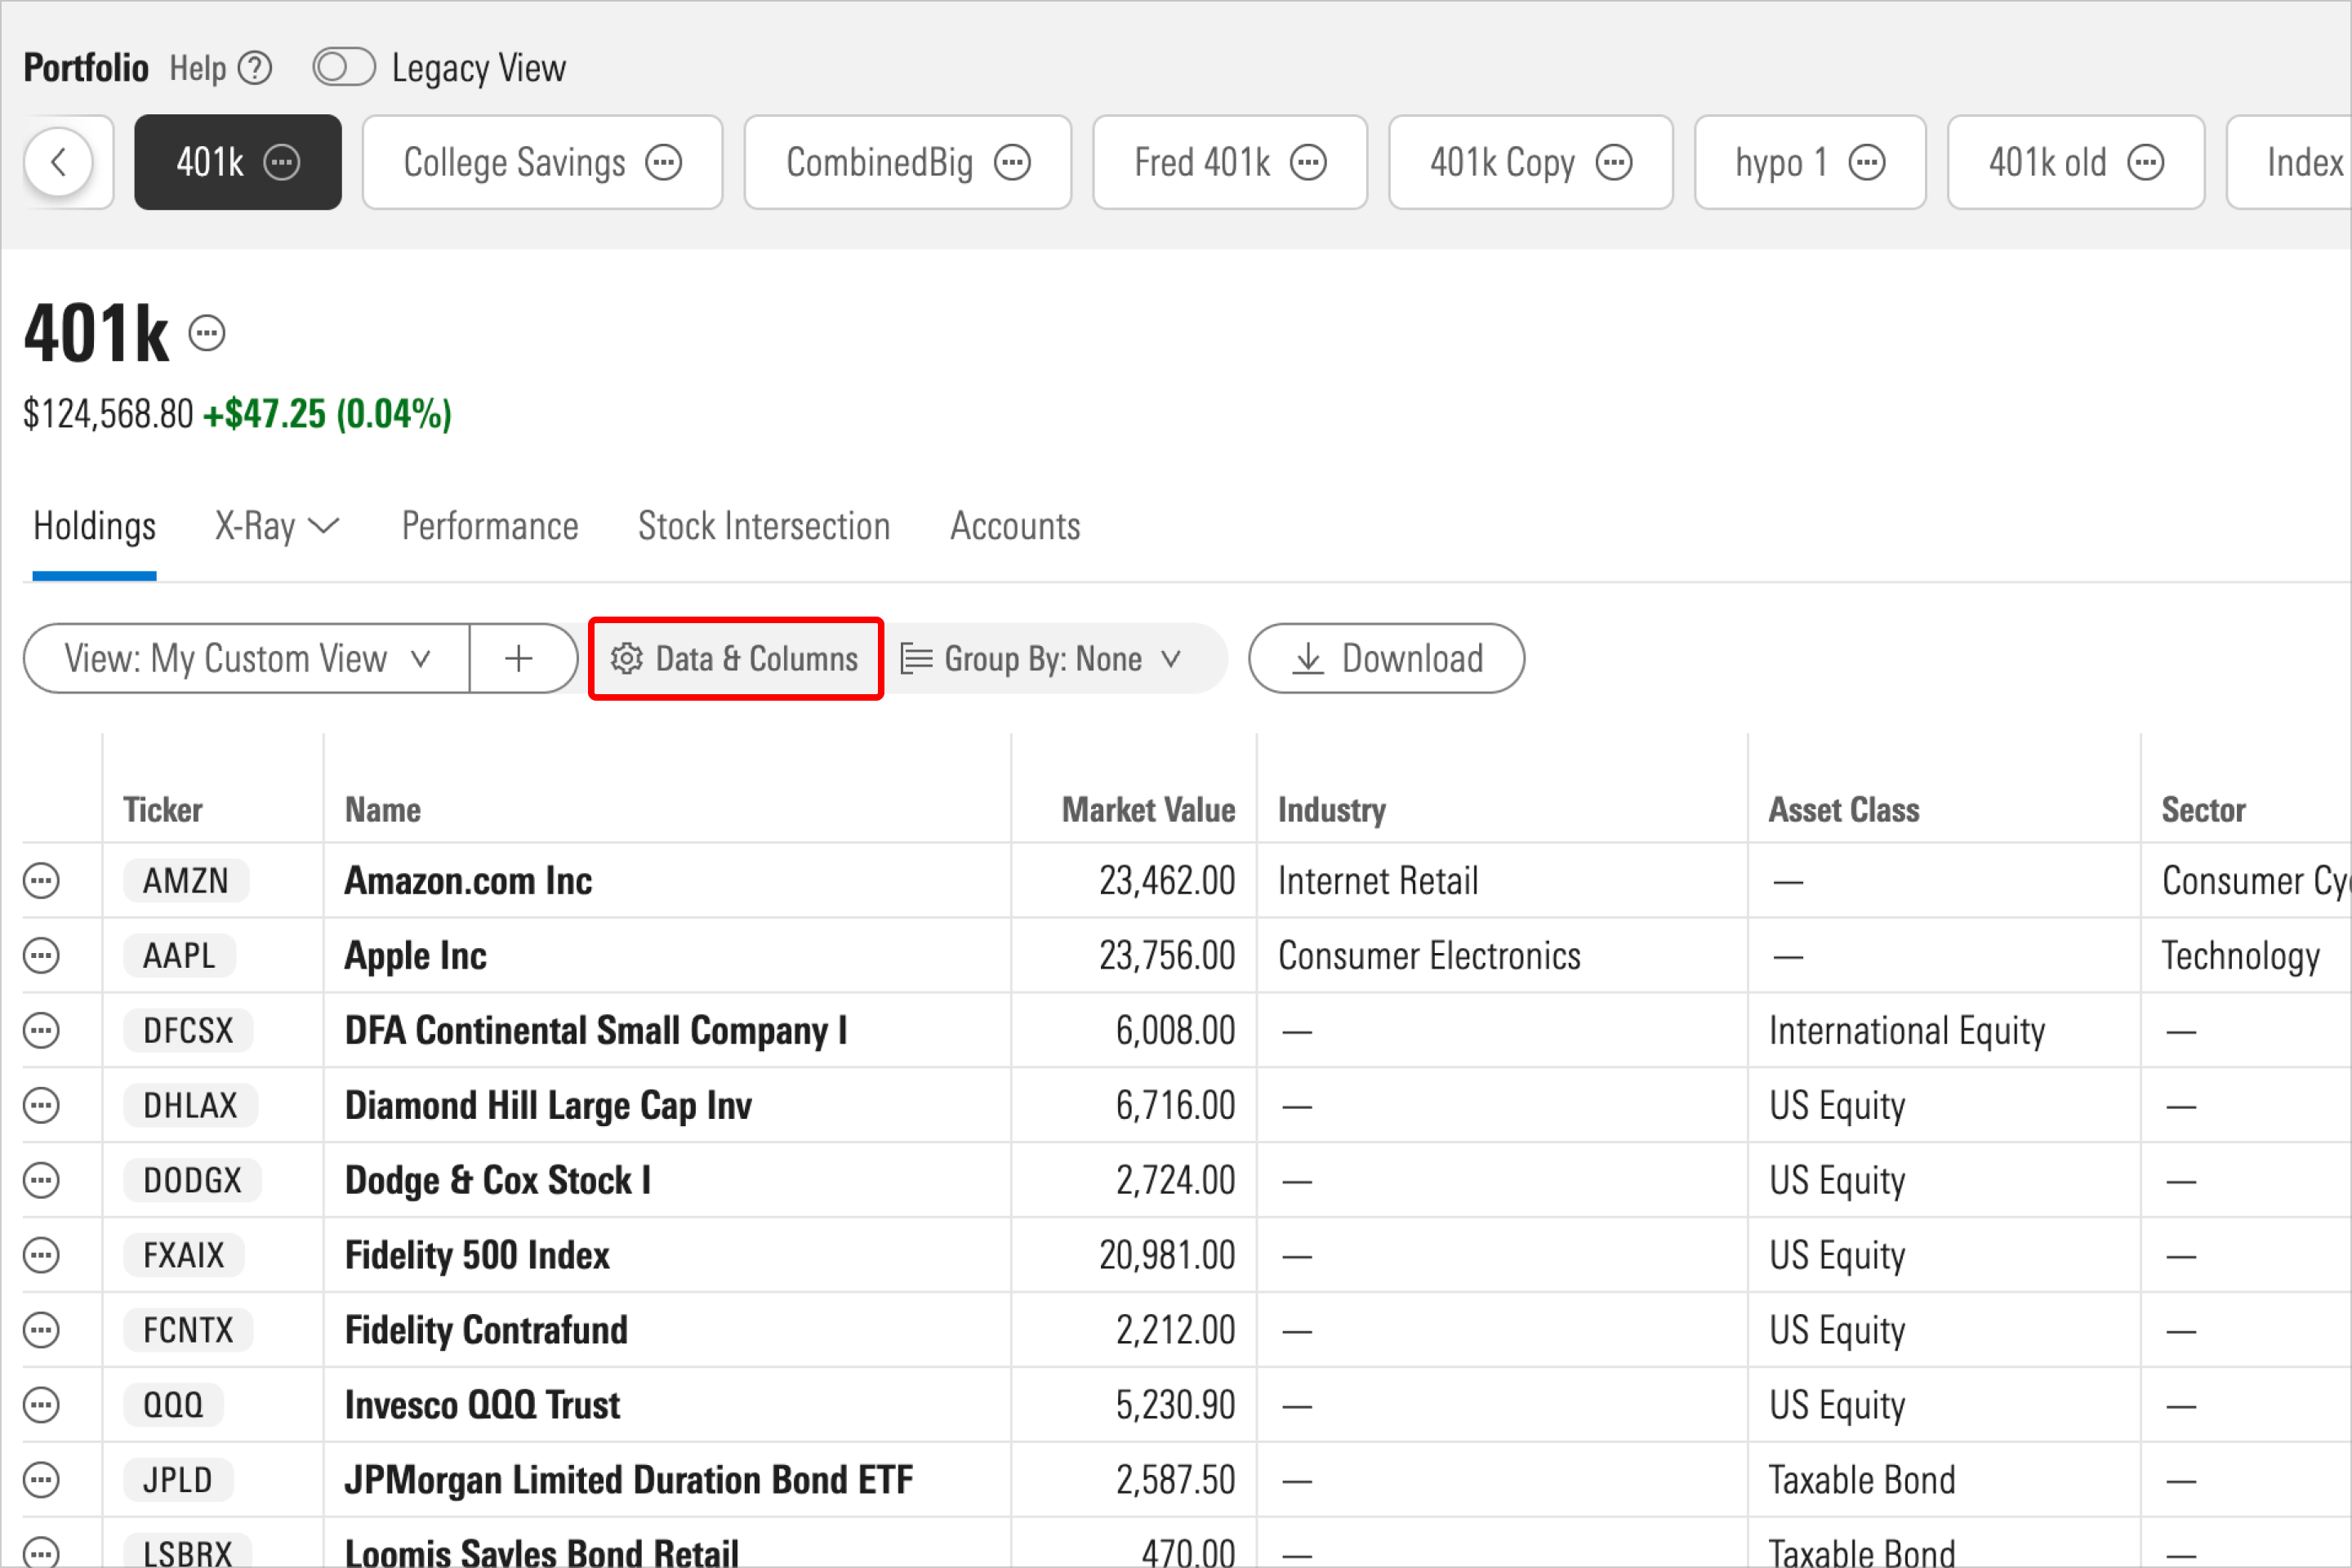Switch to the Accounts tab
The width and height of the screenshot is (2352, 1568).
coord(1015,526)
